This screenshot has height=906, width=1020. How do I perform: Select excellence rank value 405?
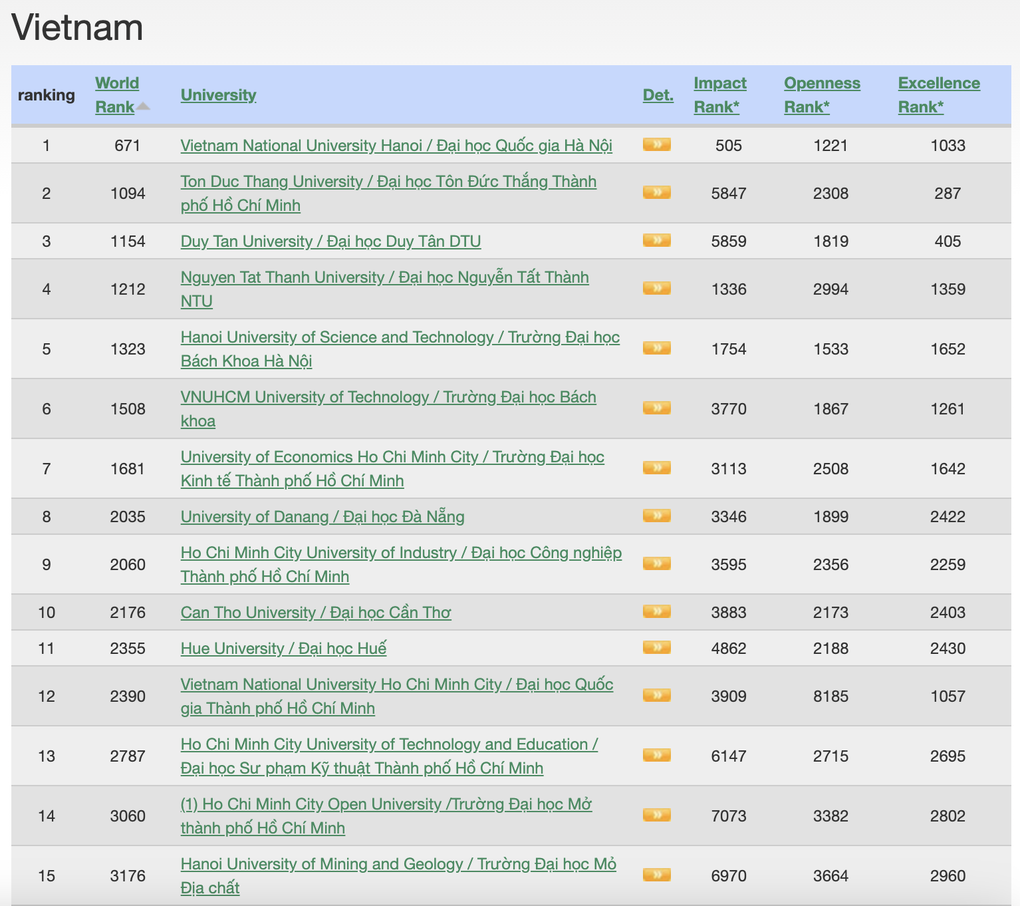tap(948, 241)
